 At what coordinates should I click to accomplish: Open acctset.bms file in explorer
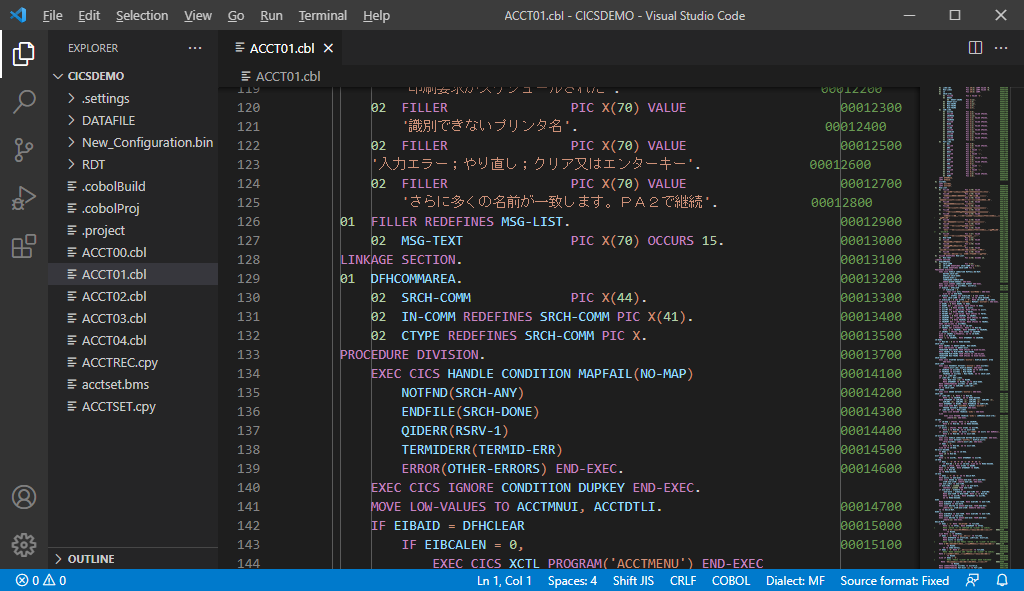115,384
